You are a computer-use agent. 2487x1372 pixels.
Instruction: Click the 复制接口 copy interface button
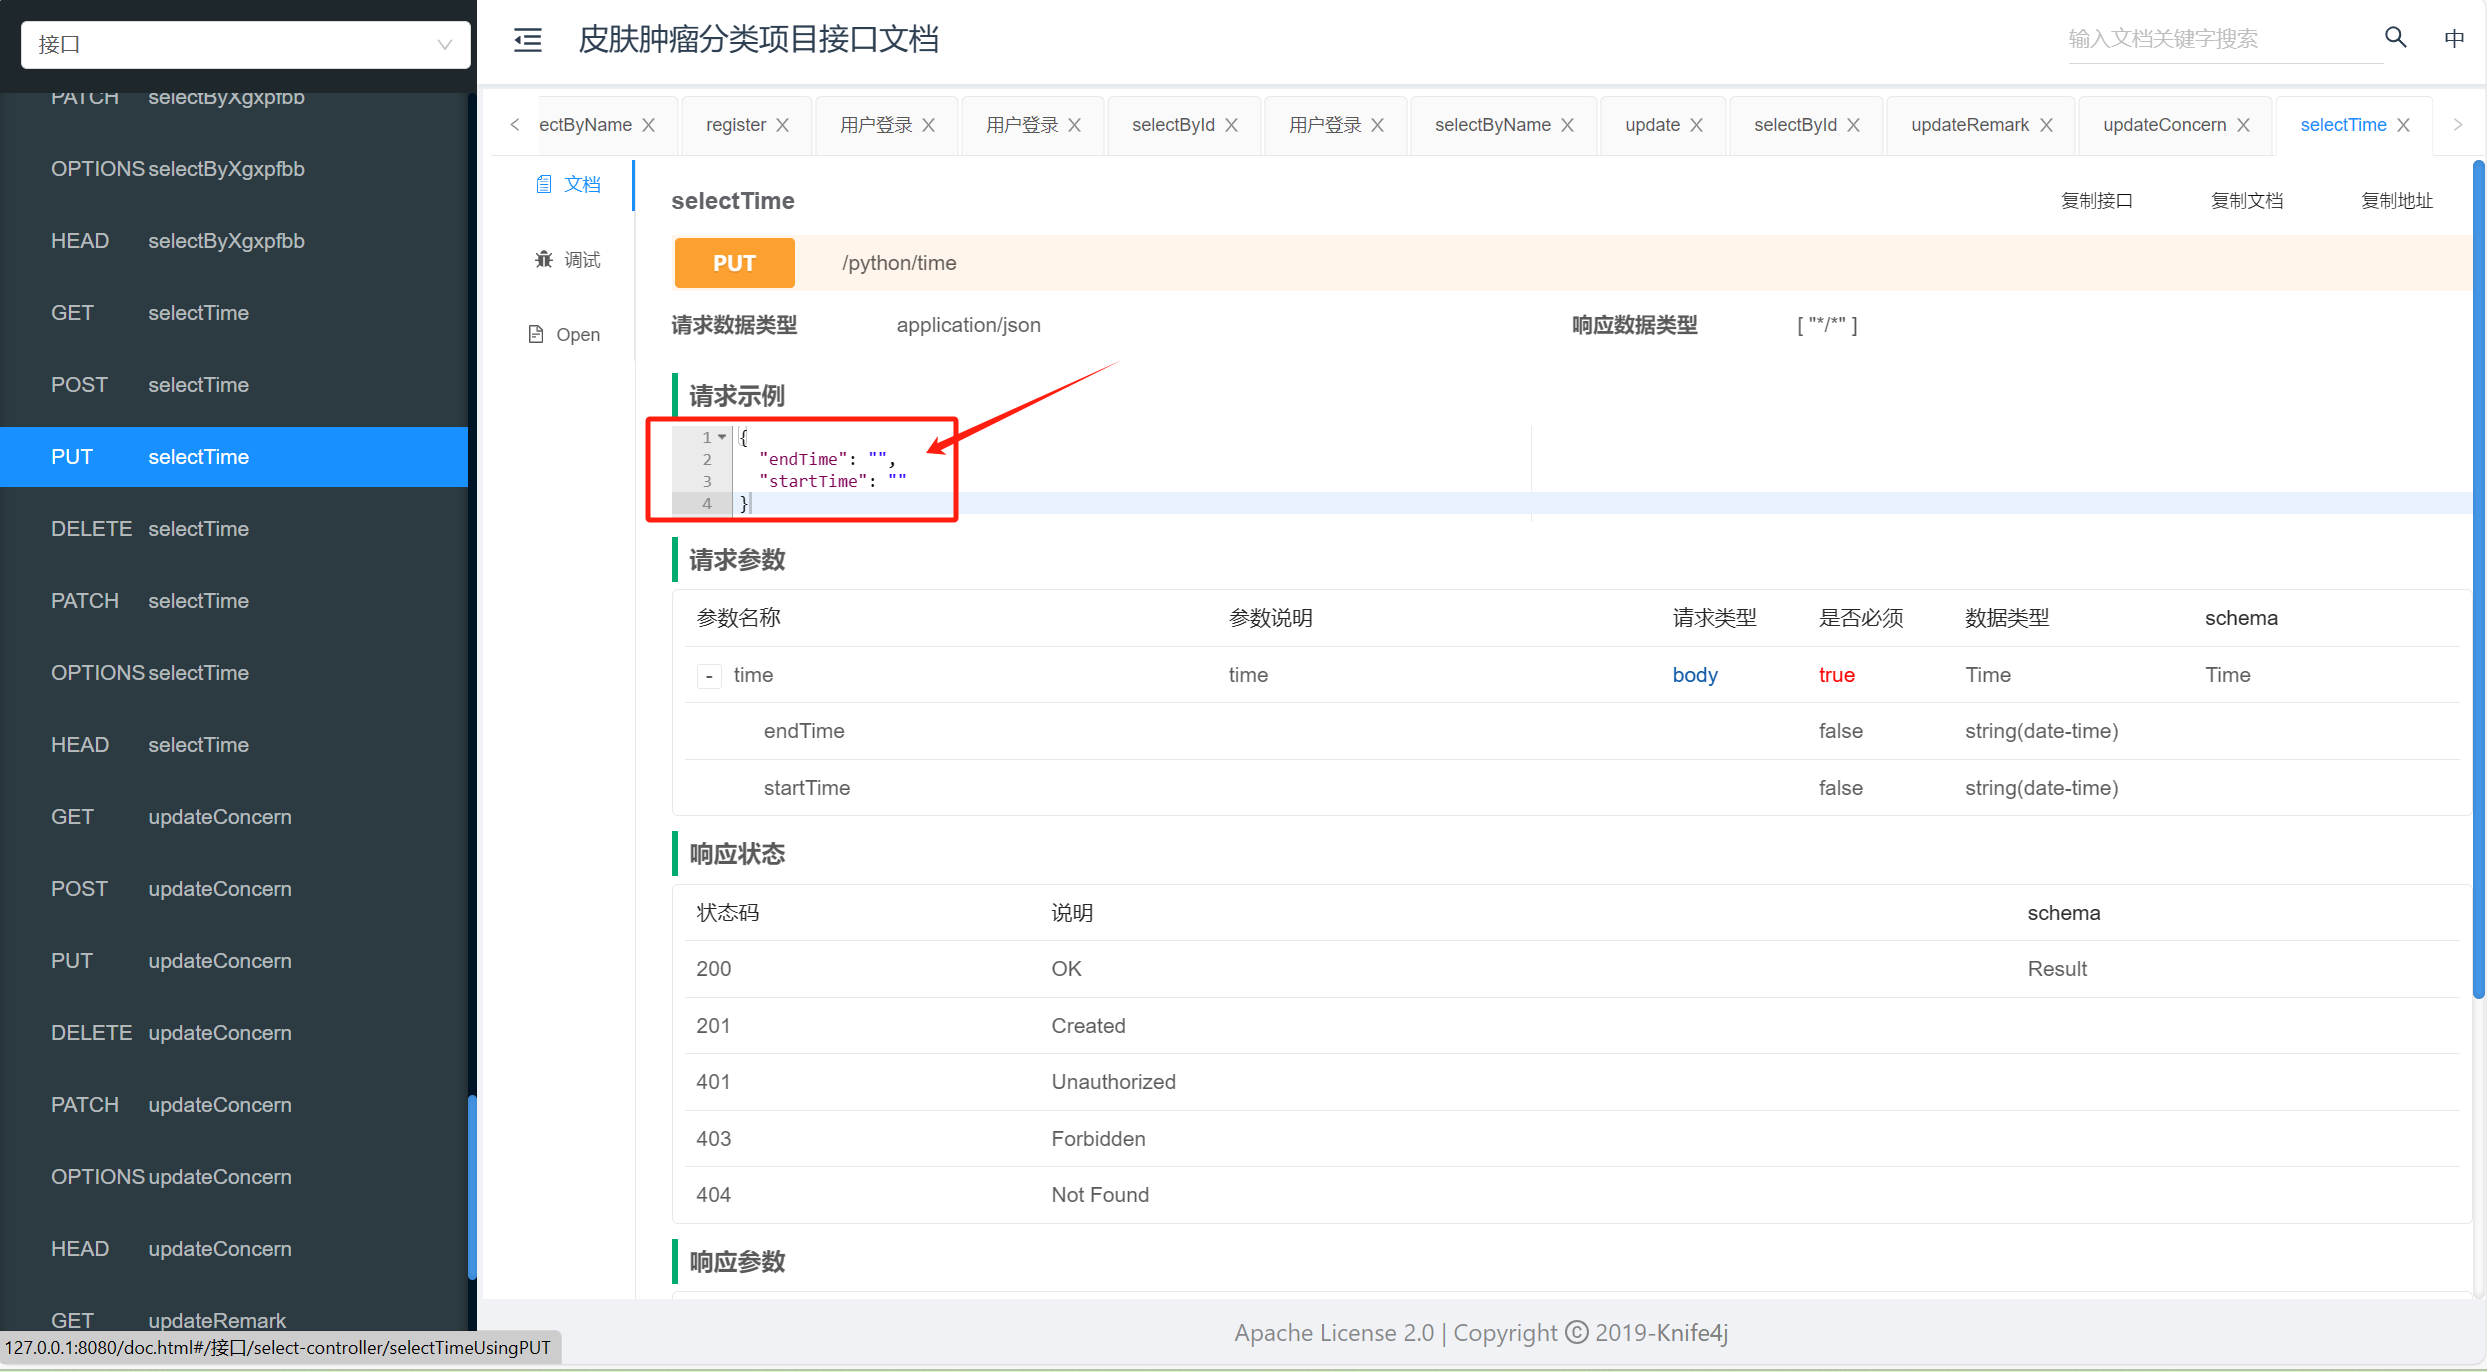(x=2097, y=200)
